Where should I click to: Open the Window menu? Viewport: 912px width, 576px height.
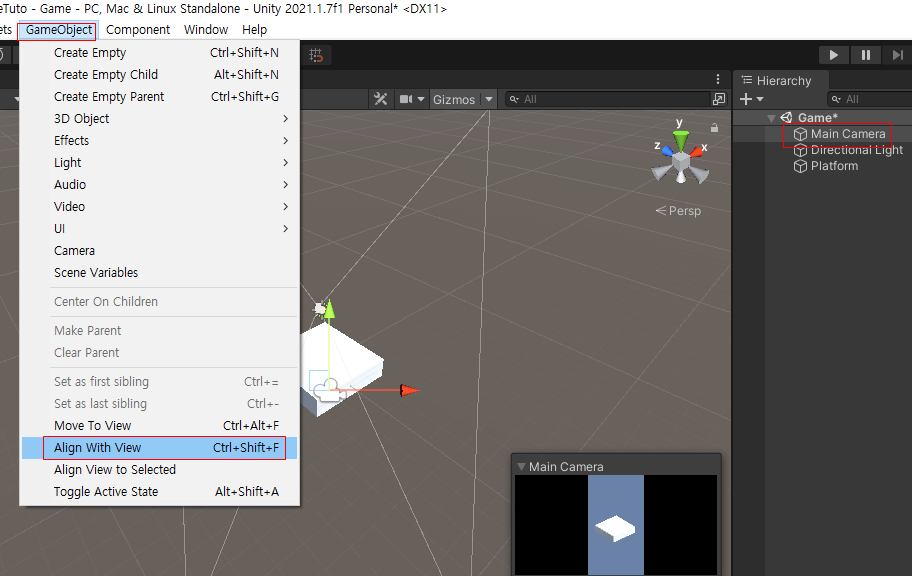coord(206,30)
